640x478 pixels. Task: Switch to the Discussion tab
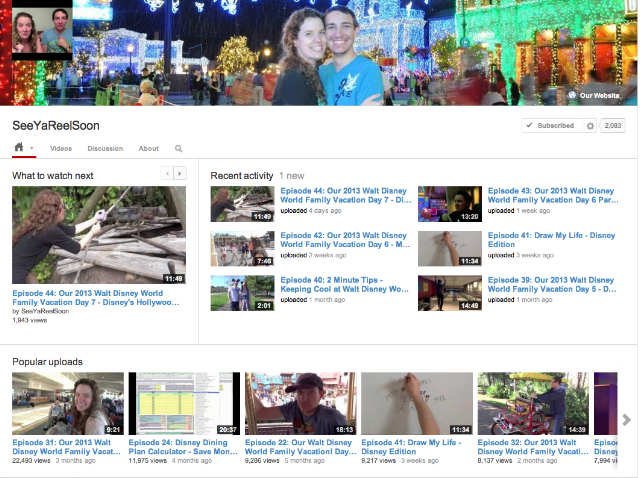coord(105,149)
